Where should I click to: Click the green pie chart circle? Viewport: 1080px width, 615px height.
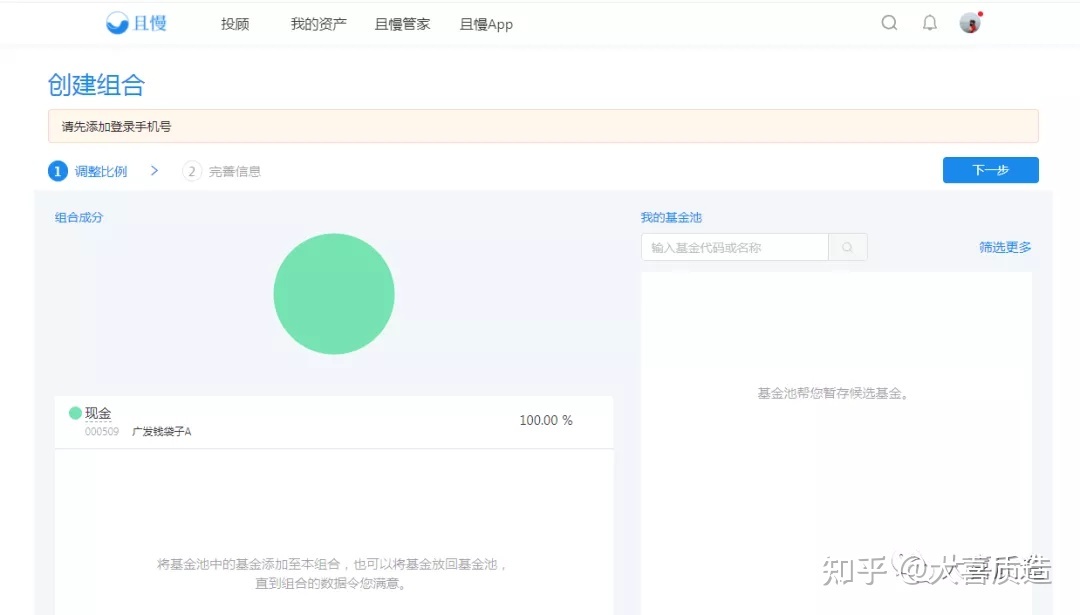click(x=334, y=294)
